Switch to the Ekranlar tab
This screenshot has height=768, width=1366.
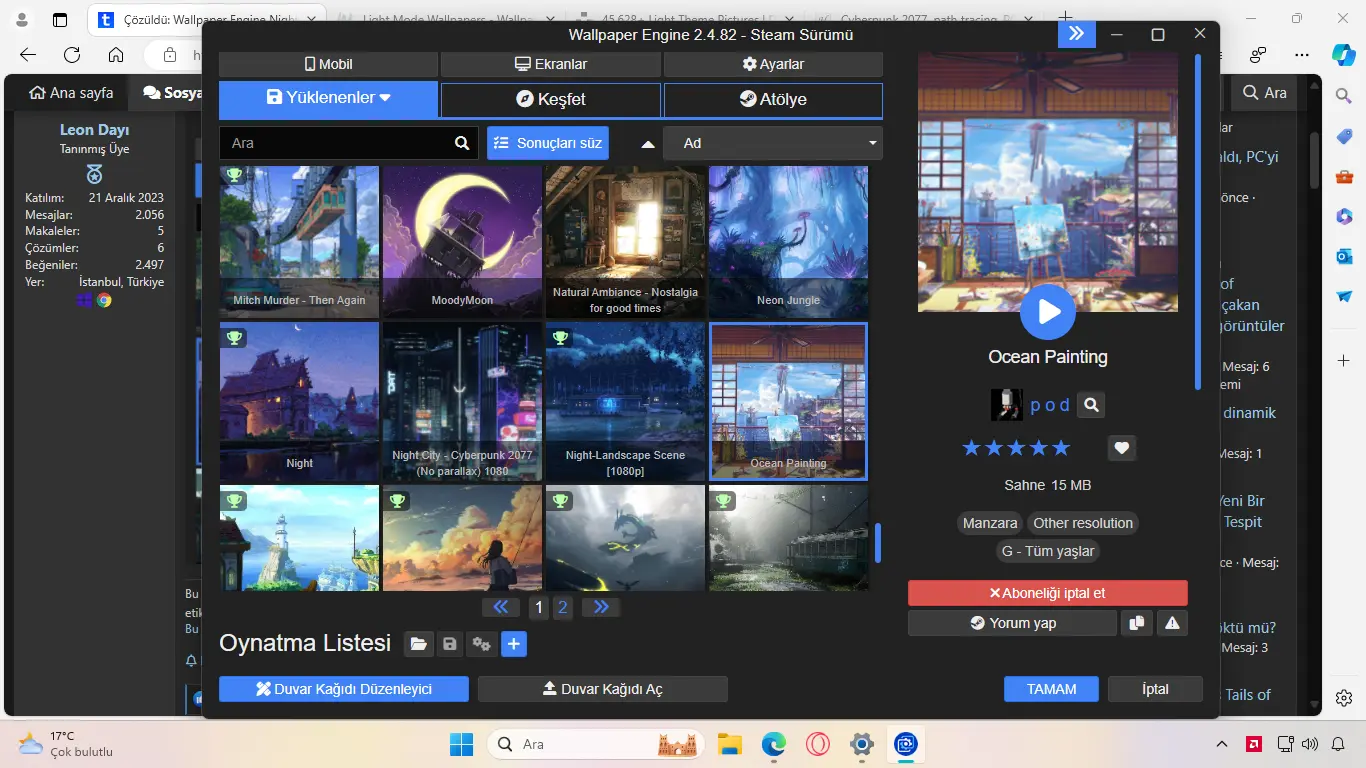(x=551, y=64)
